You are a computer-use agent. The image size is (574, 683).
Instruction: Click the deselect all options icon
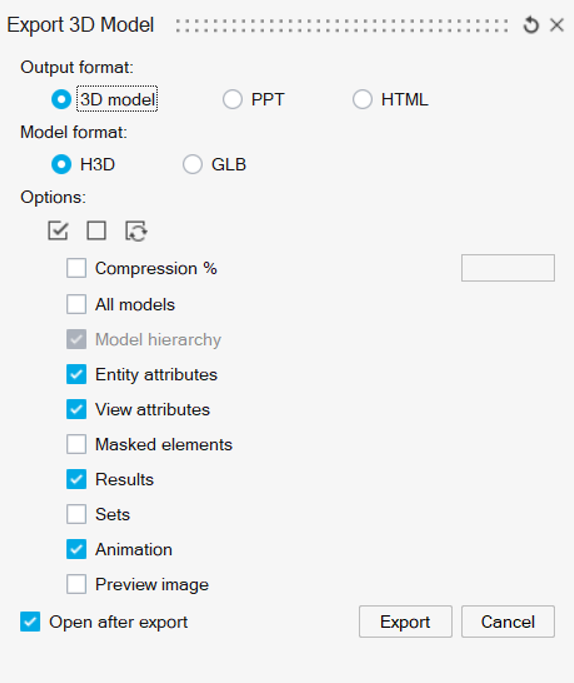click(96, 230)
